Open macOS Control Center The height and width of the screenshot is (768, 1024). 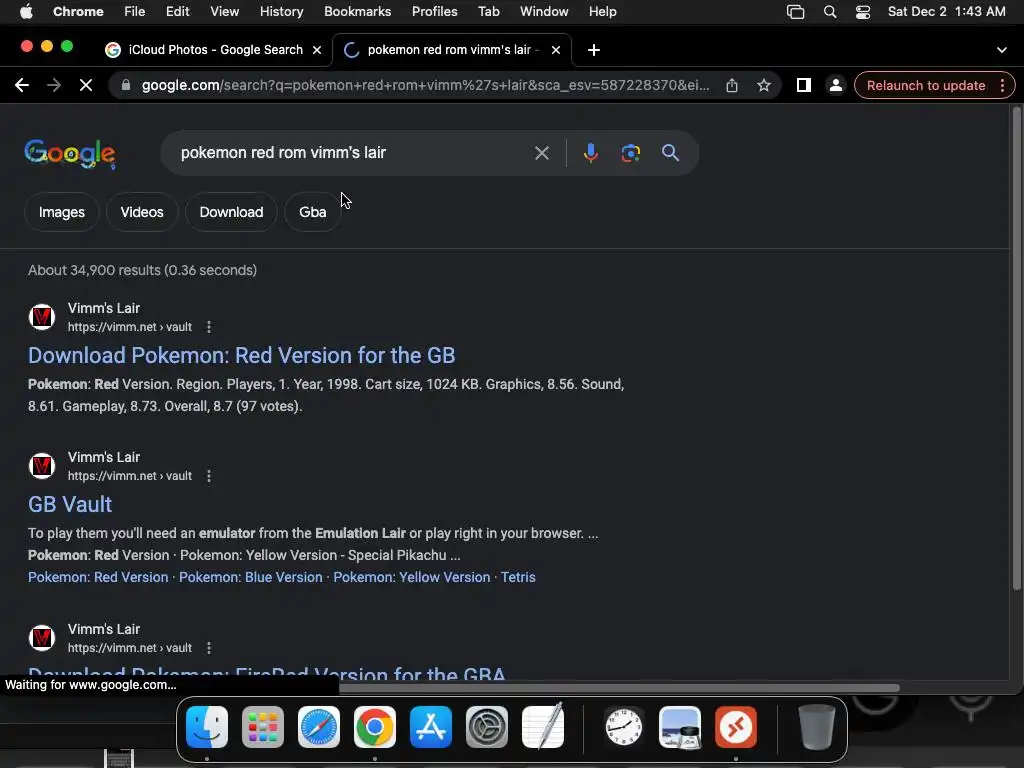(863, 12)
